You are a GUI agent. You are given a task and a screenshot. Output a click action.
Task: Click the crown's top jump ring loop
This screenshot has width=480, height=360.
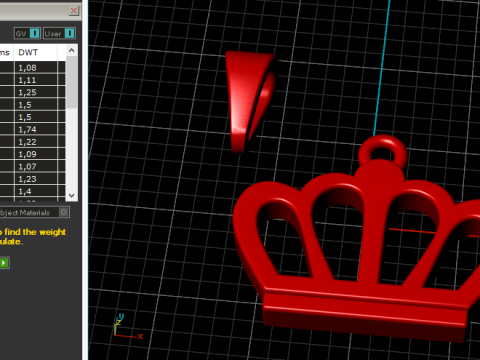tap(383, 153)
